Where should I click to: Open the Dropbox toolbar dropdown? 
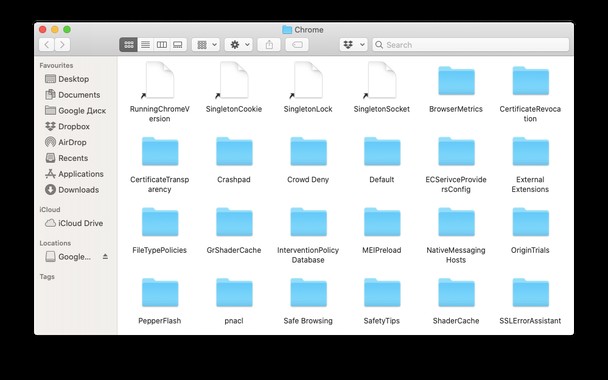353,45
